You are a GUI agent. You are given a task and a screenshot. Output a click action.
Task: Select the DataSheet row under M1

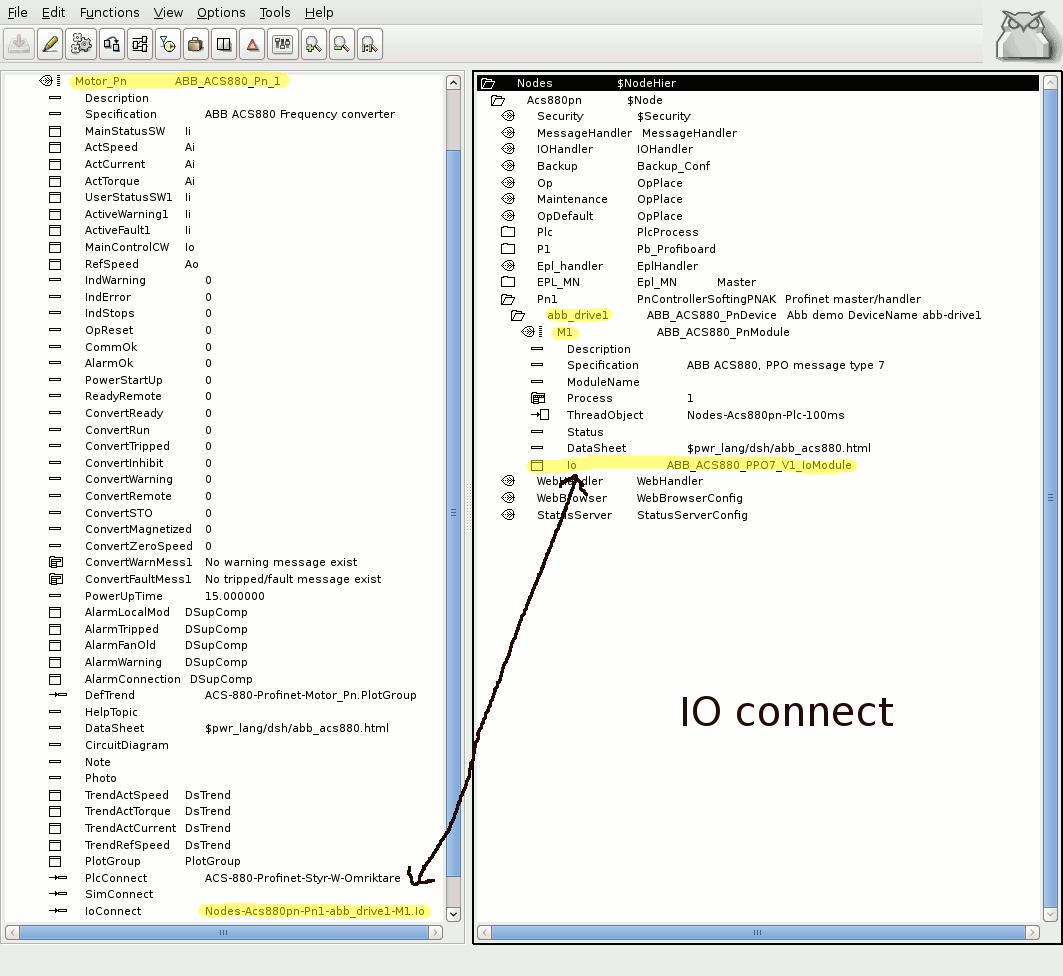758,448
